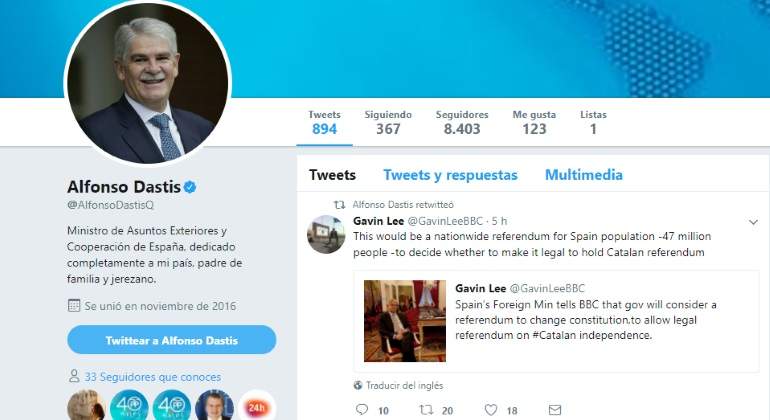Click the reply icon under the tweet
Image resolution: width=770 pixels, height=420 pixels.
[x=362, y=409]
